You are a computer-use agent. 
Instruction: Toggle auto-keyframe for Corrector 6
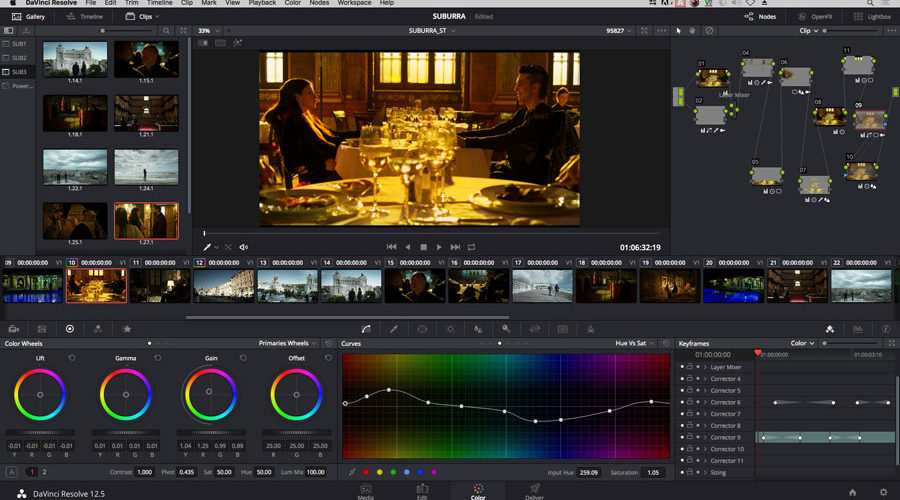(x=698, y=402)
